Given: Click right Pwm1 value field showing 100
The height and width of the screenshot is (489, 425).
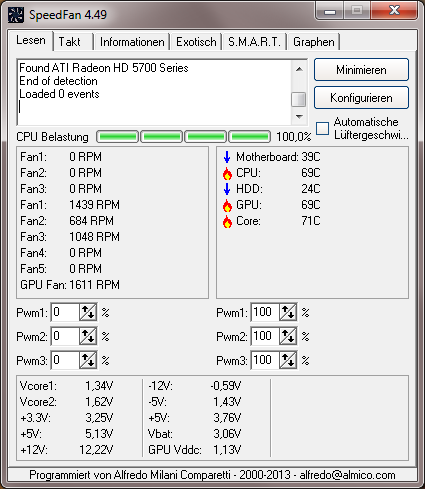Looking at the screenshot, I should pos(265,312).
